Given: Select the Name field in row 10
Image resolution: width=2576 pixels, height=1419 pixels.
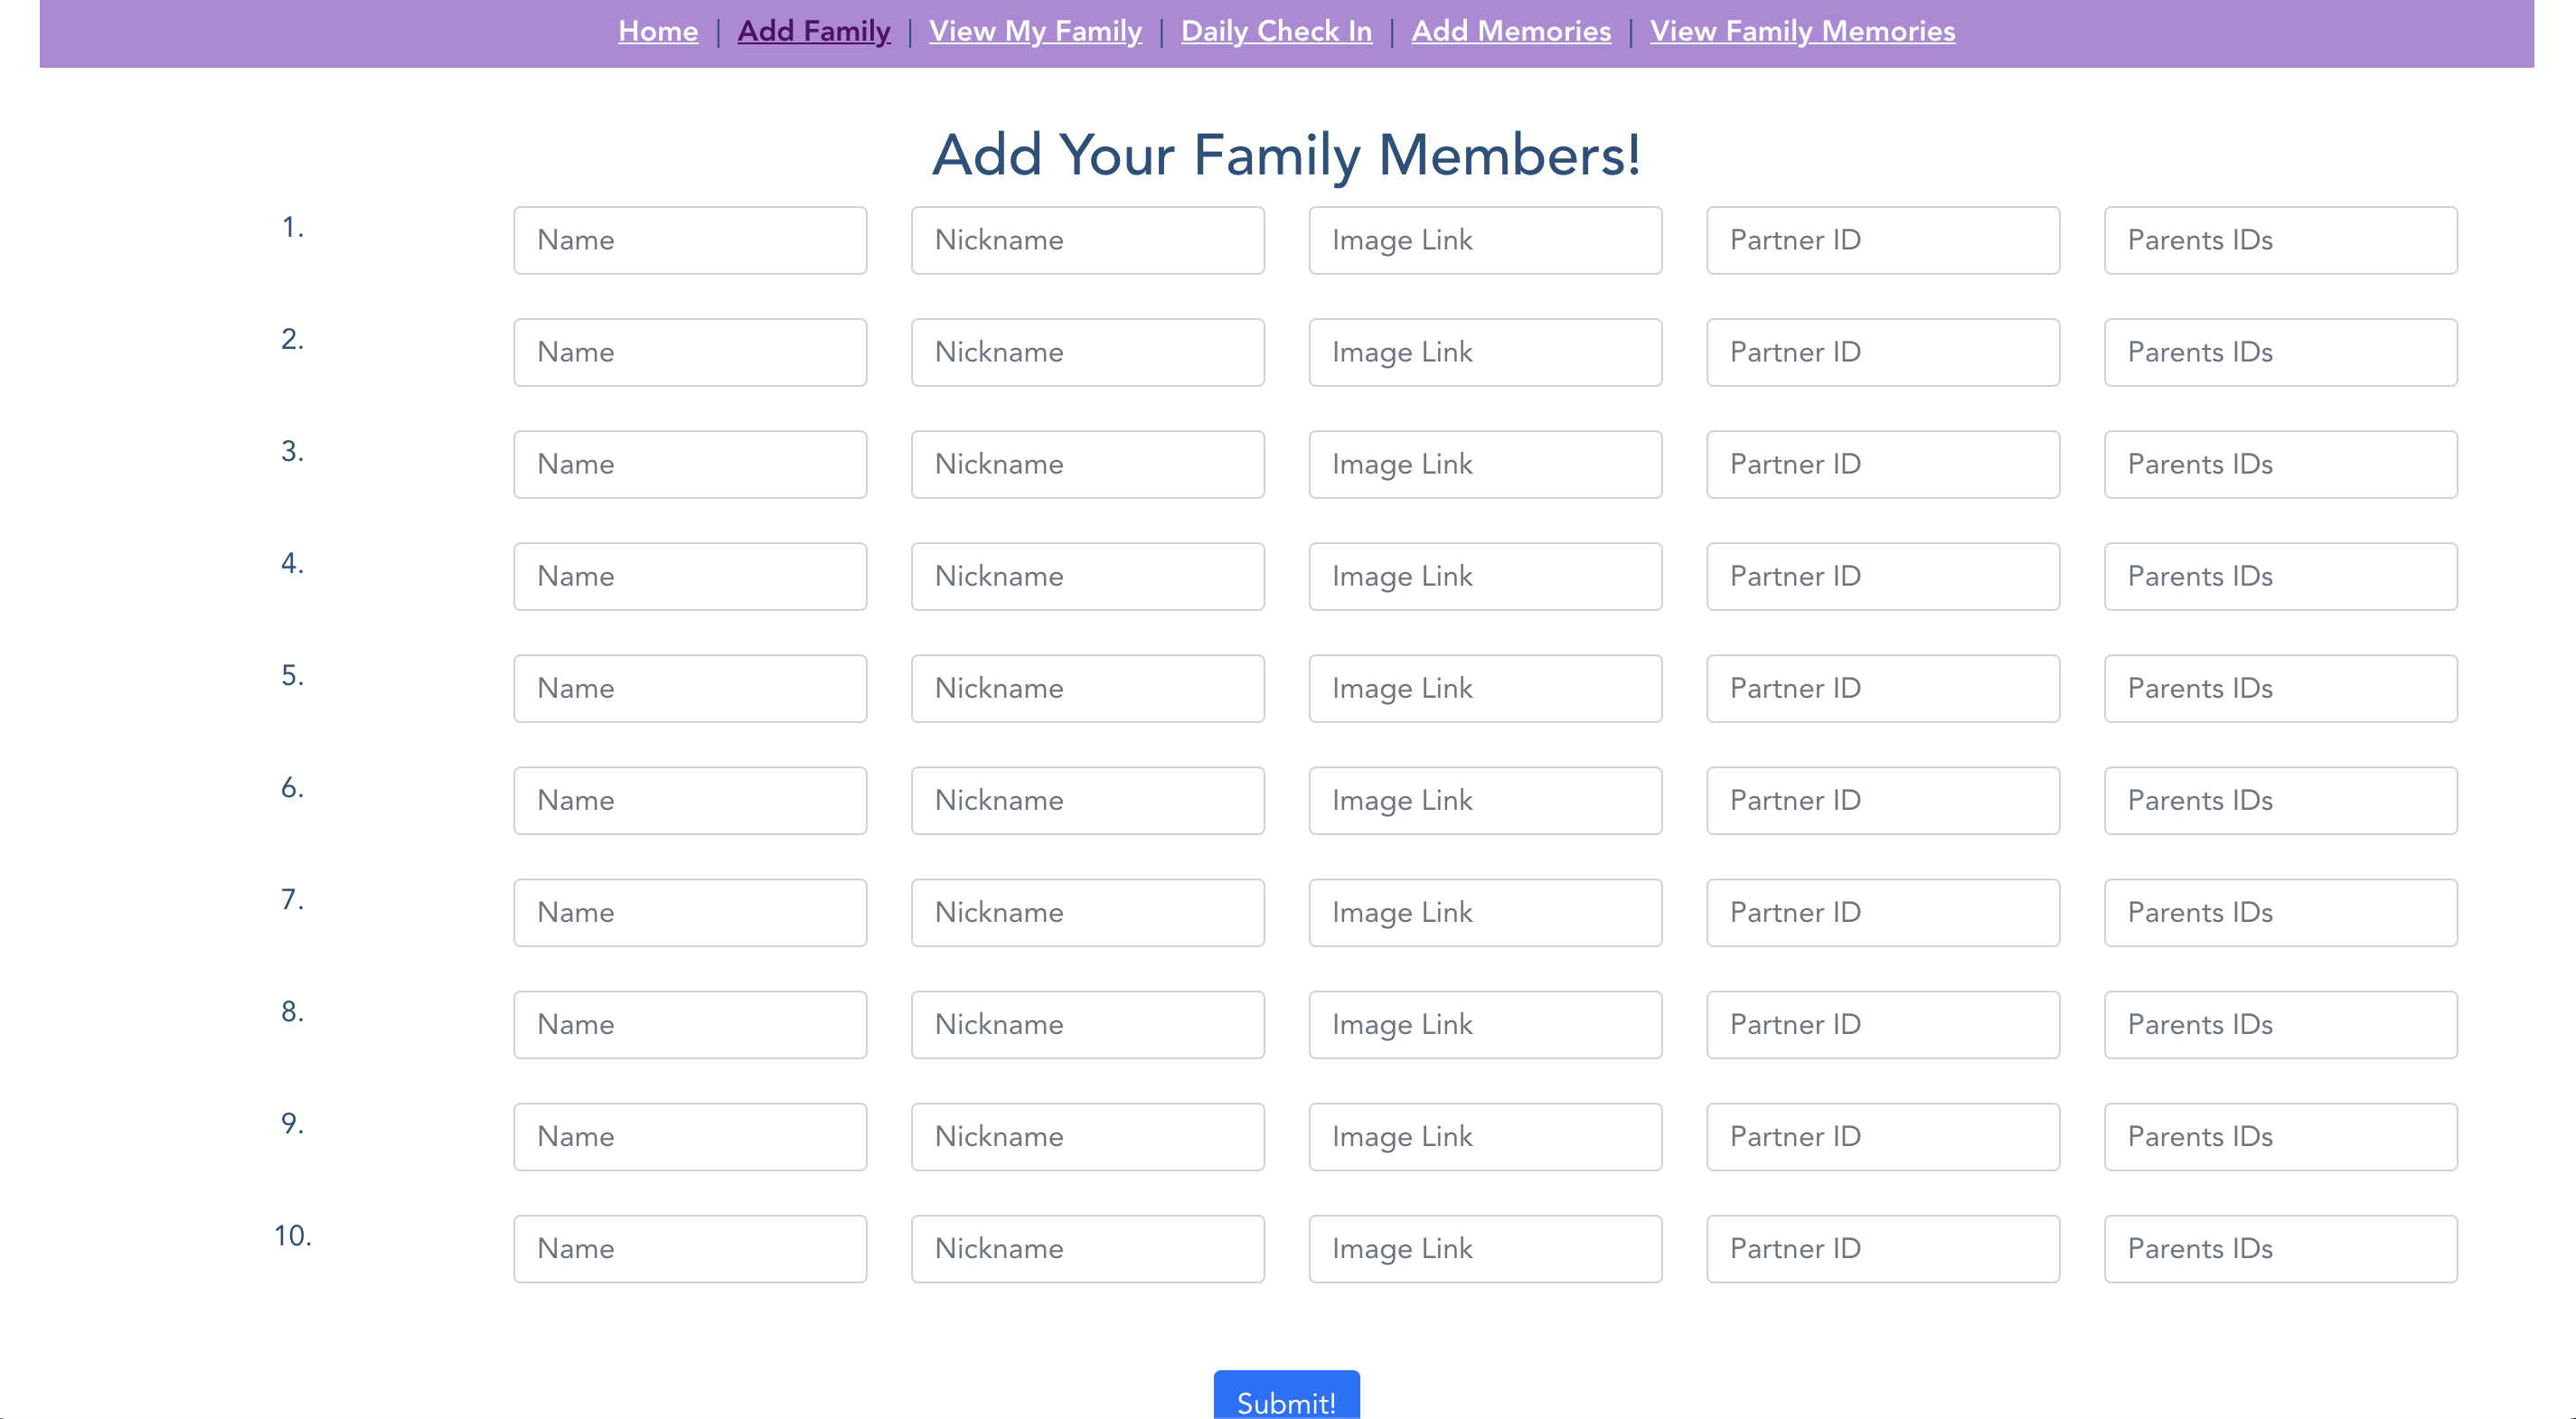Looking at the screenshot, I should tap(690, 1248).
